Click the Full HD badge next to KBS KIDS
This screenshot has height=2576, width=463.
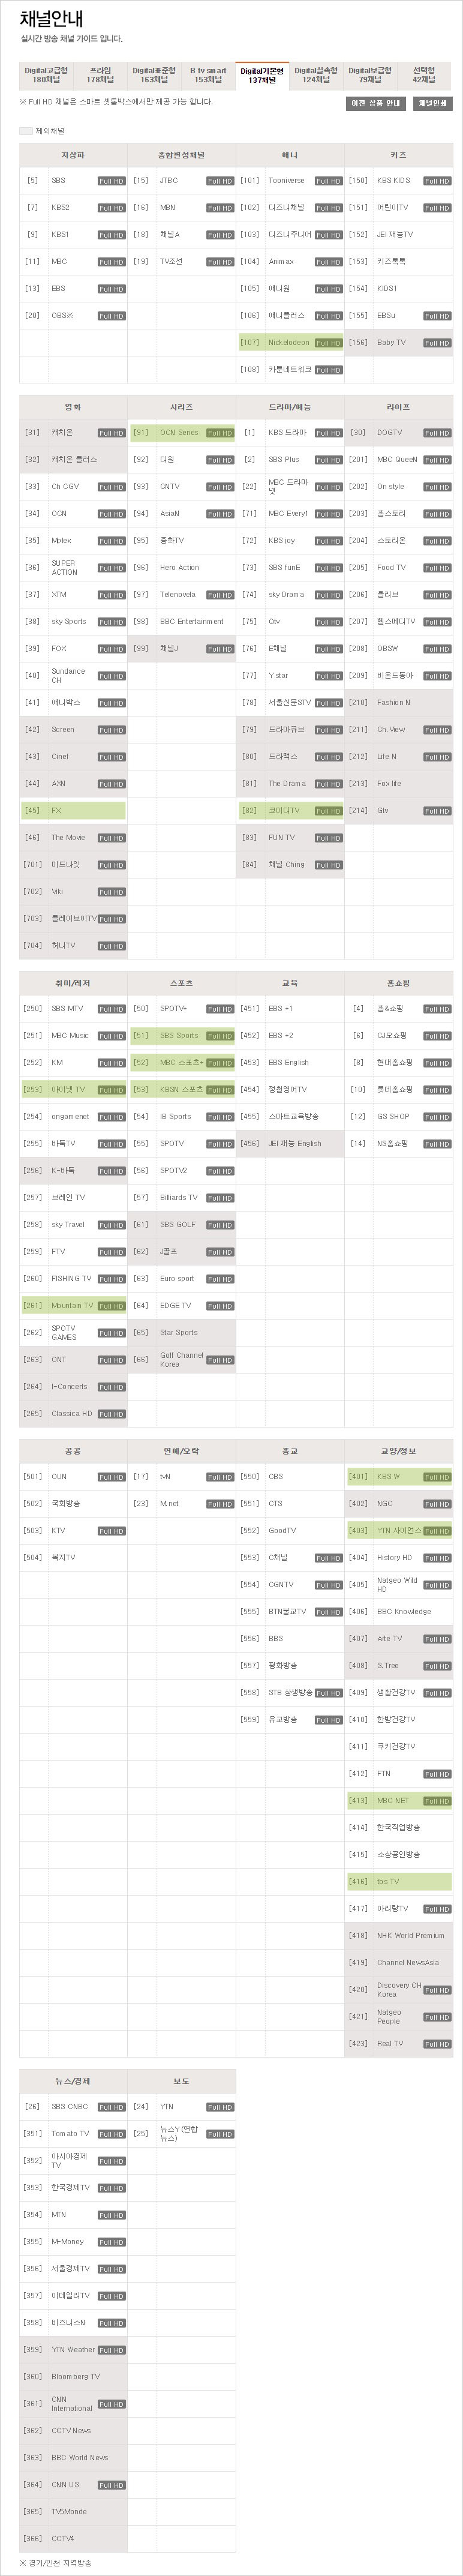pyautogui.click(x=437, y=181)
